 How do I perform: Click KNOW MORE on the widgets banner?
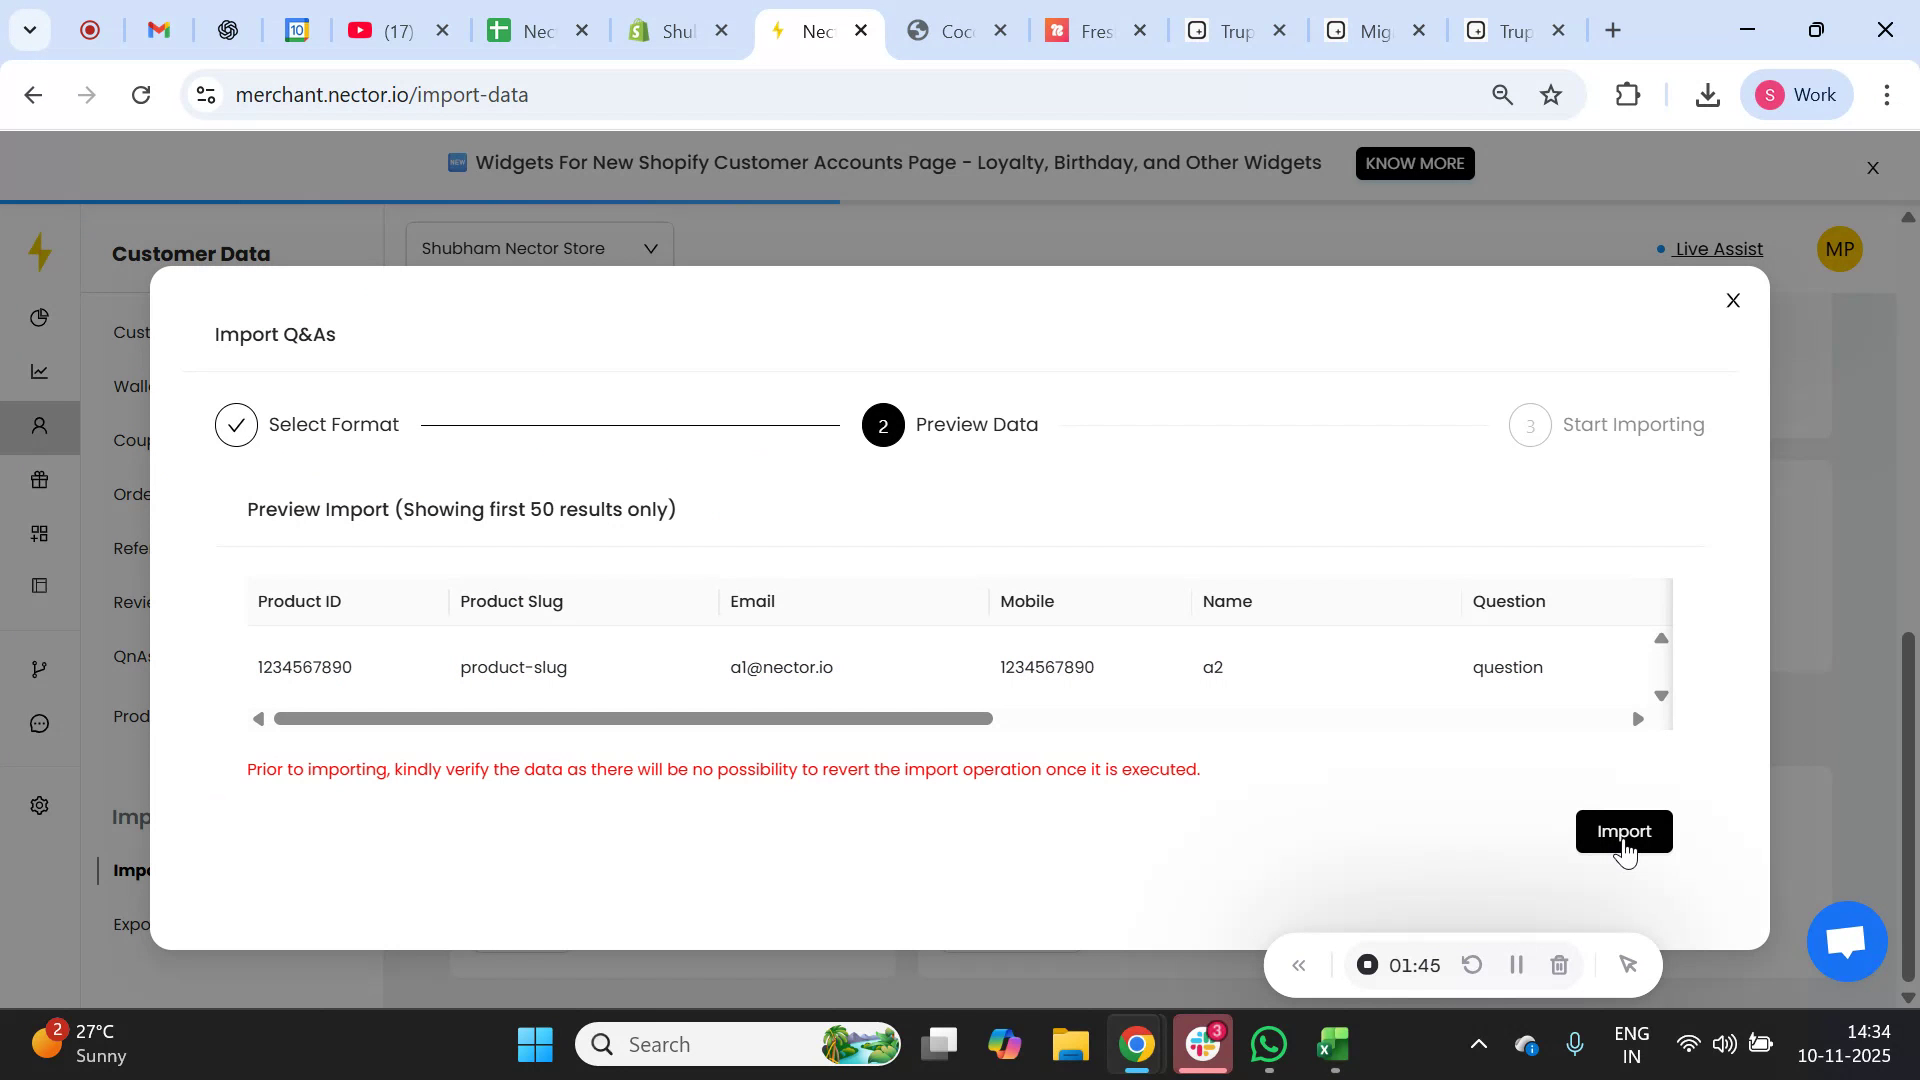tap(1414, 163)
